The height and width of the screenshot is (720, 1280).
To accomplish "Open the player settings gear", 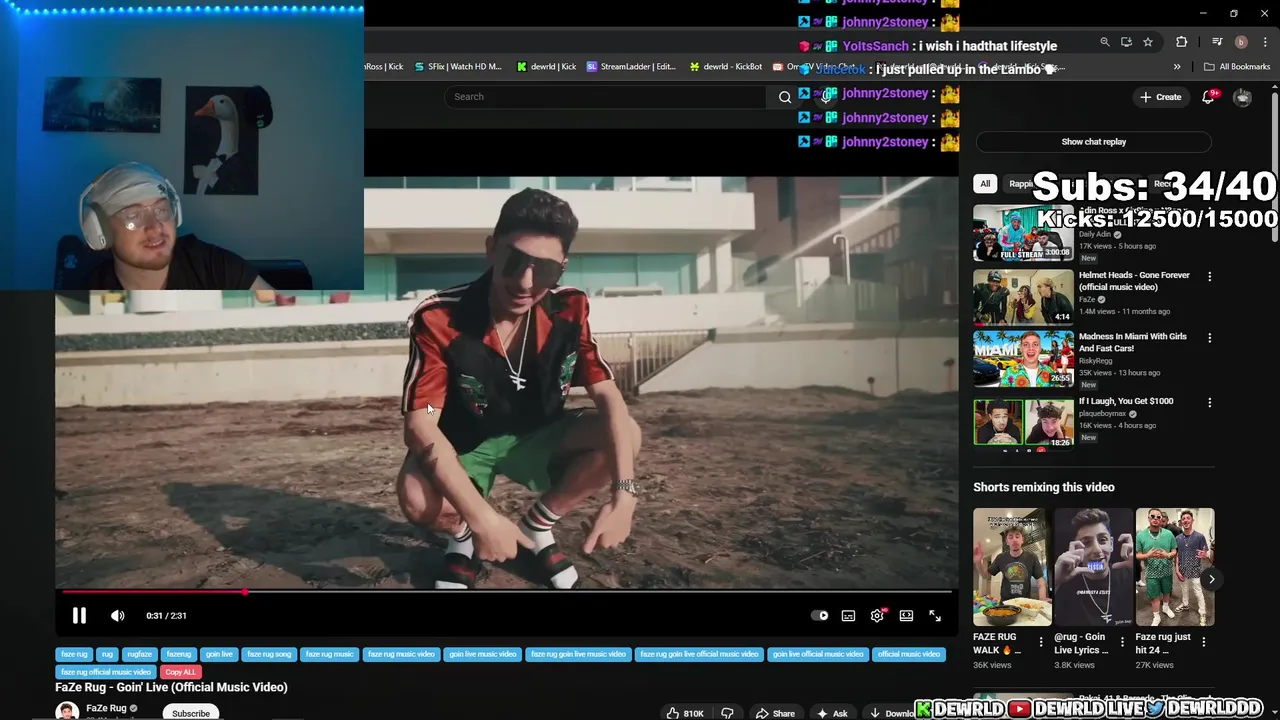I will tap(877, 616).
